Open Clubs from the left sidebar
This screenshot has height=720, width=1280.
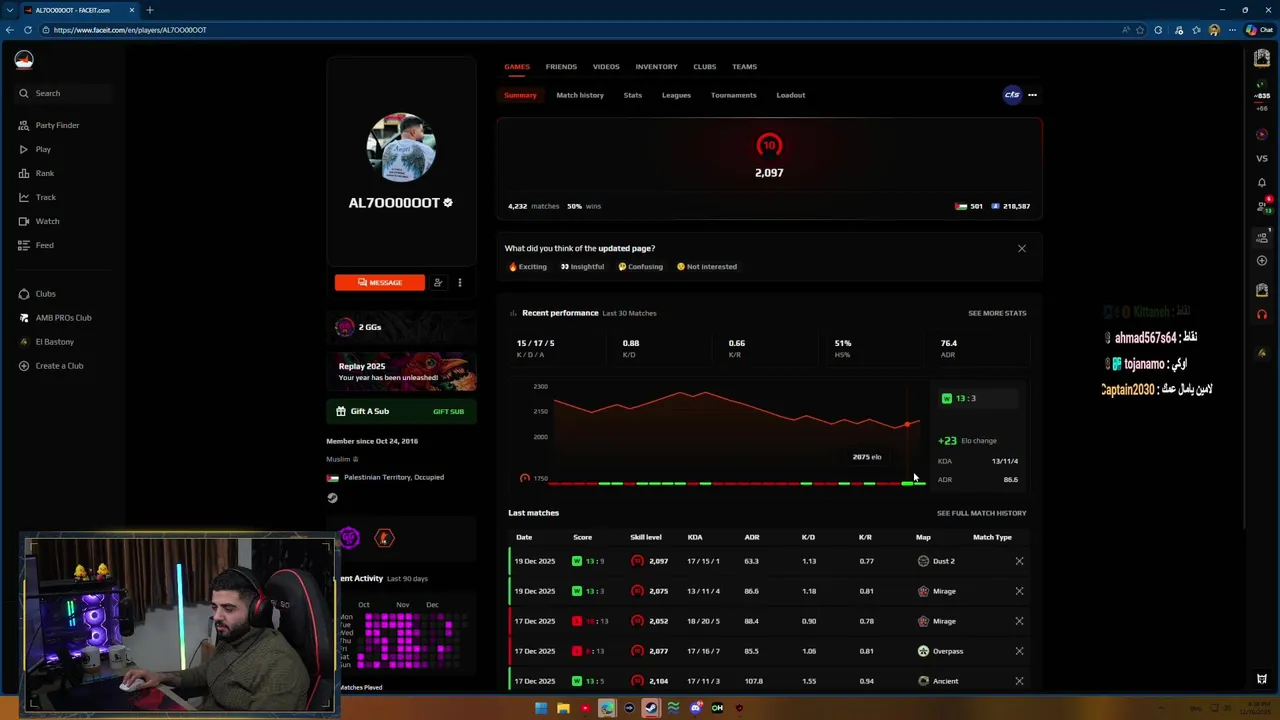click(x=37, y=294)
